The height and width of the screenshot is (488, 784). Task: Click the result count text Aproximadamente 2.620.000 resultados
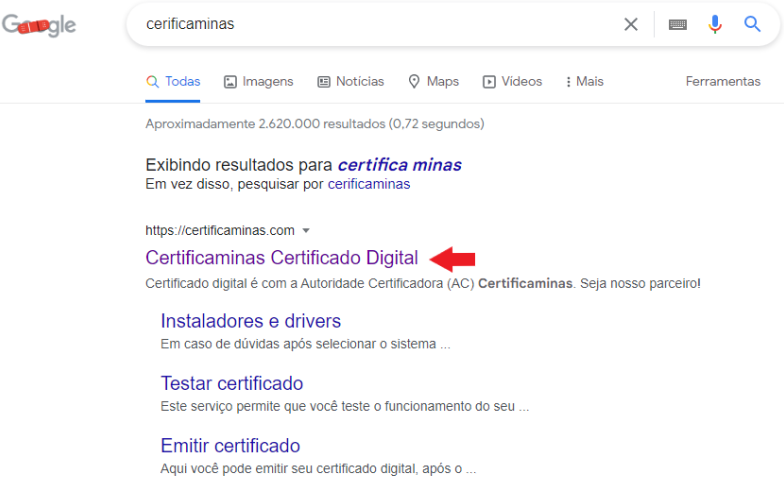[x=266, y=124]
